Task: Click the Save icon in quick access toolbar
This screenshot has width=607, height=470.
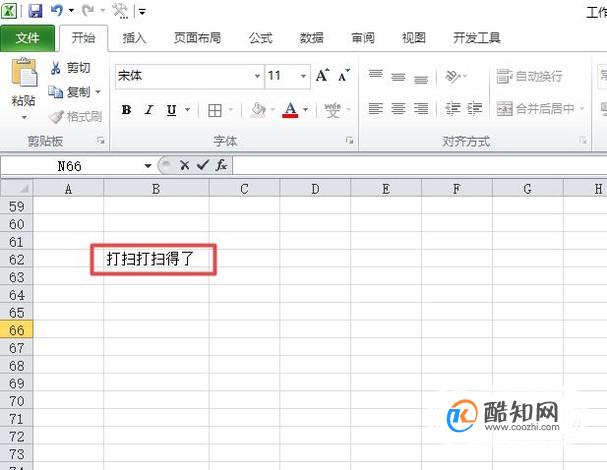Action: coord(35,10)
